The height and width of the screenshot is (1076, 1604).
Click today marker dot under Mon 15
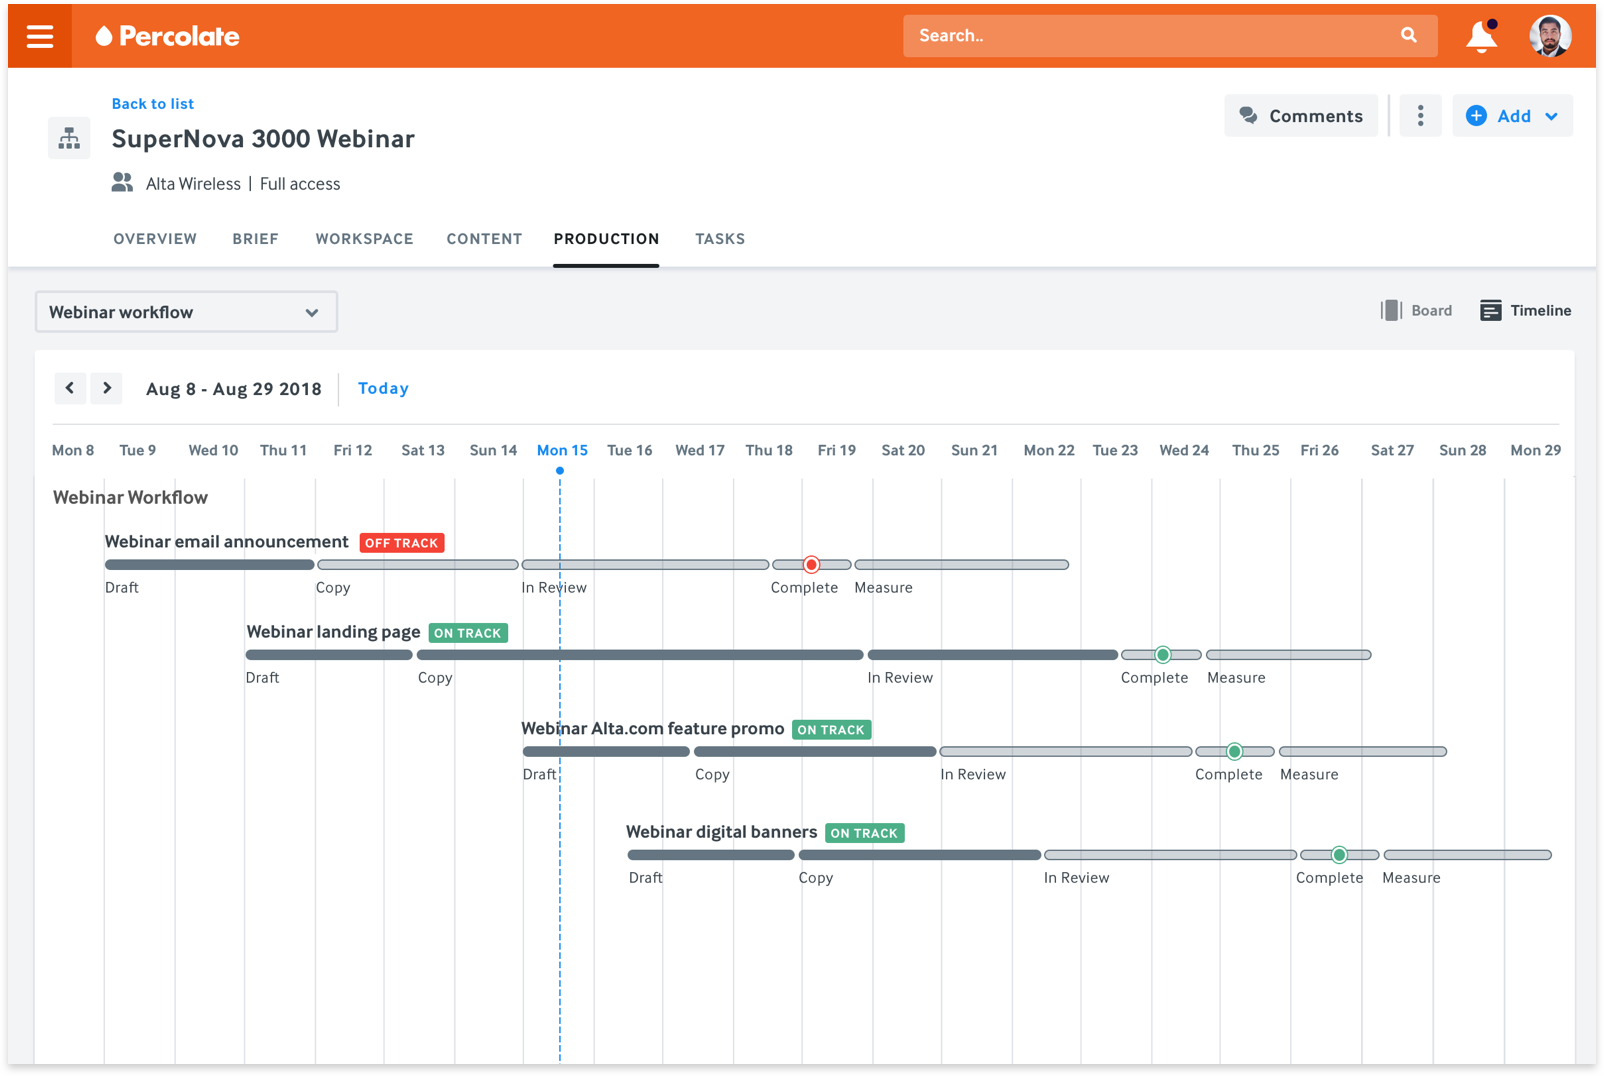(x=560, y=470)
